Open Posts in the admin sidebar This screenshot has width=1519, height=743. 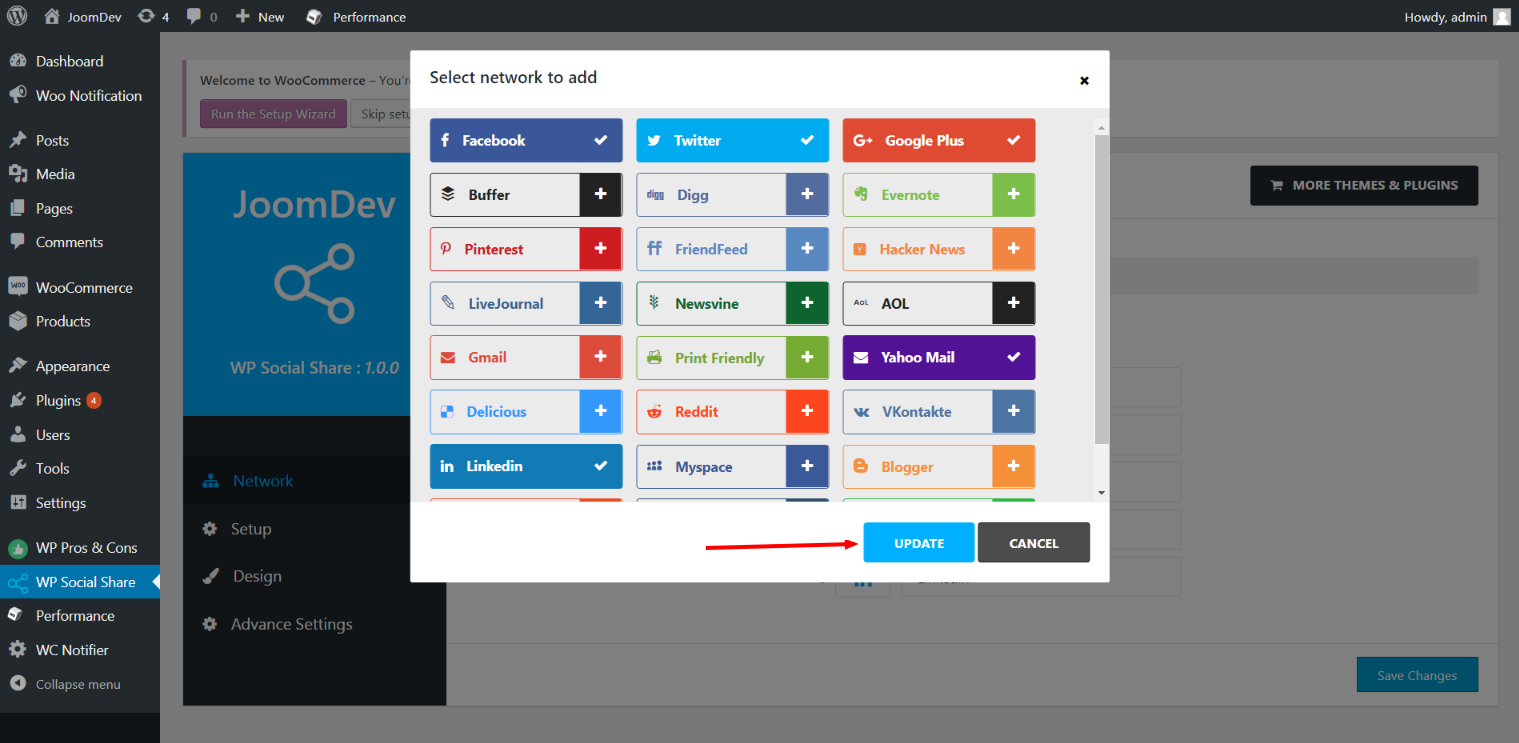[80, 140]
